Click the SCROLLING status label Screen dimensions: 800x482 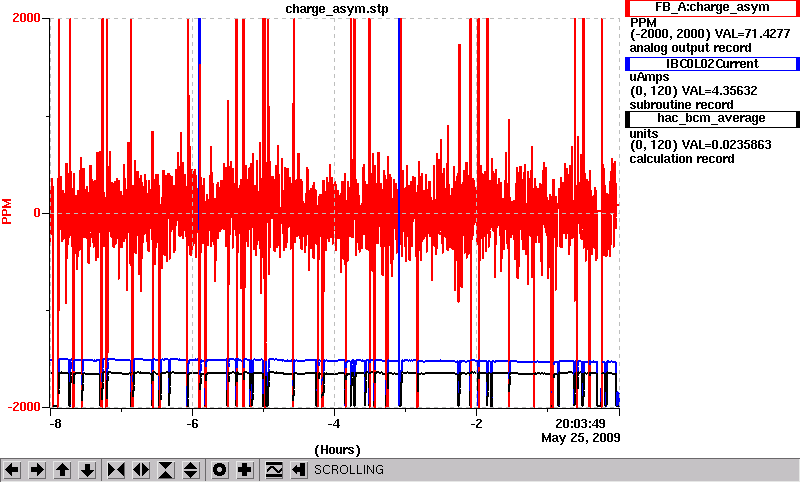348,470
